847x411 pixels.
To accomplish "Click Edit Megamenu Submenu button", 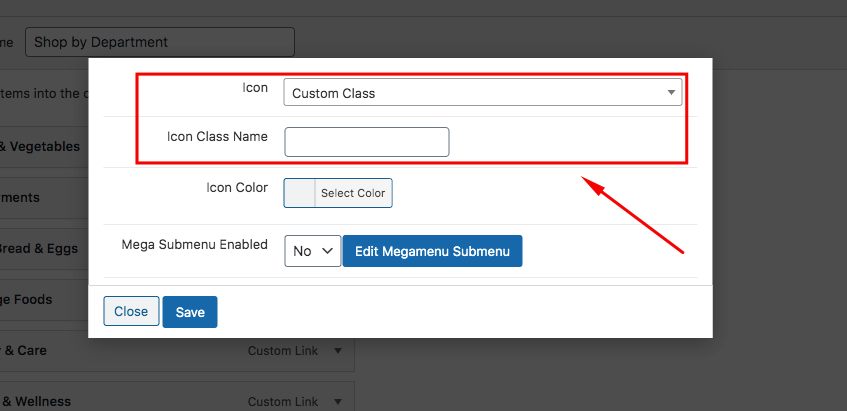I will click(x=432, y=251).
